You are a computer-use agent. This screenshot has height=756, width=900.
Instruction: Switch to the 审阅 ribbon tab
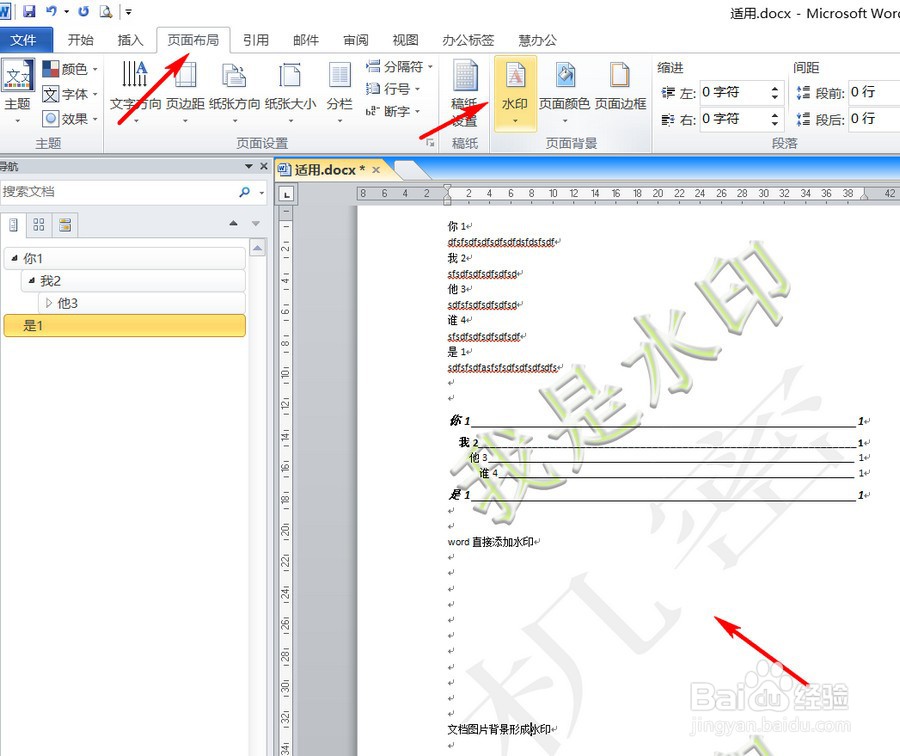point(356,40)
